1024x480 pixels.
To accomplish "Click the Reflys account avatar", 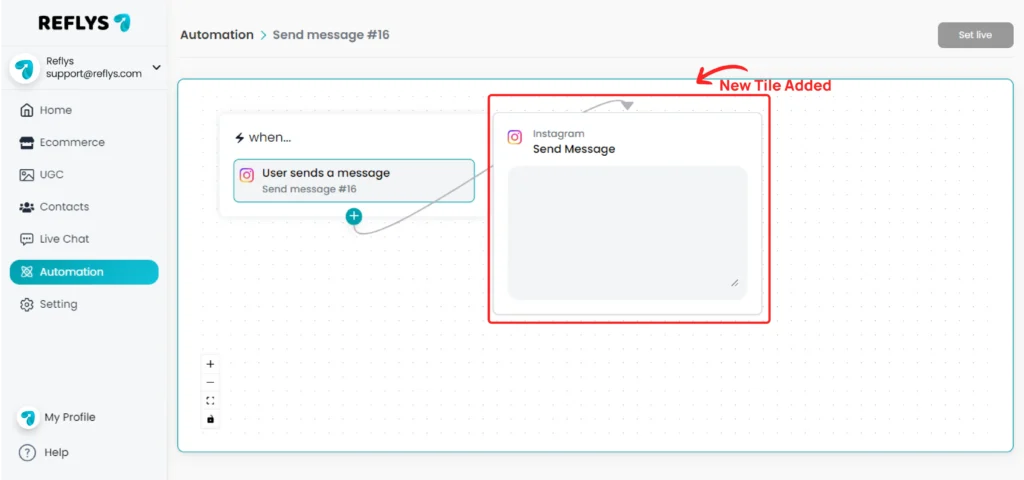I will click(25, 68).
